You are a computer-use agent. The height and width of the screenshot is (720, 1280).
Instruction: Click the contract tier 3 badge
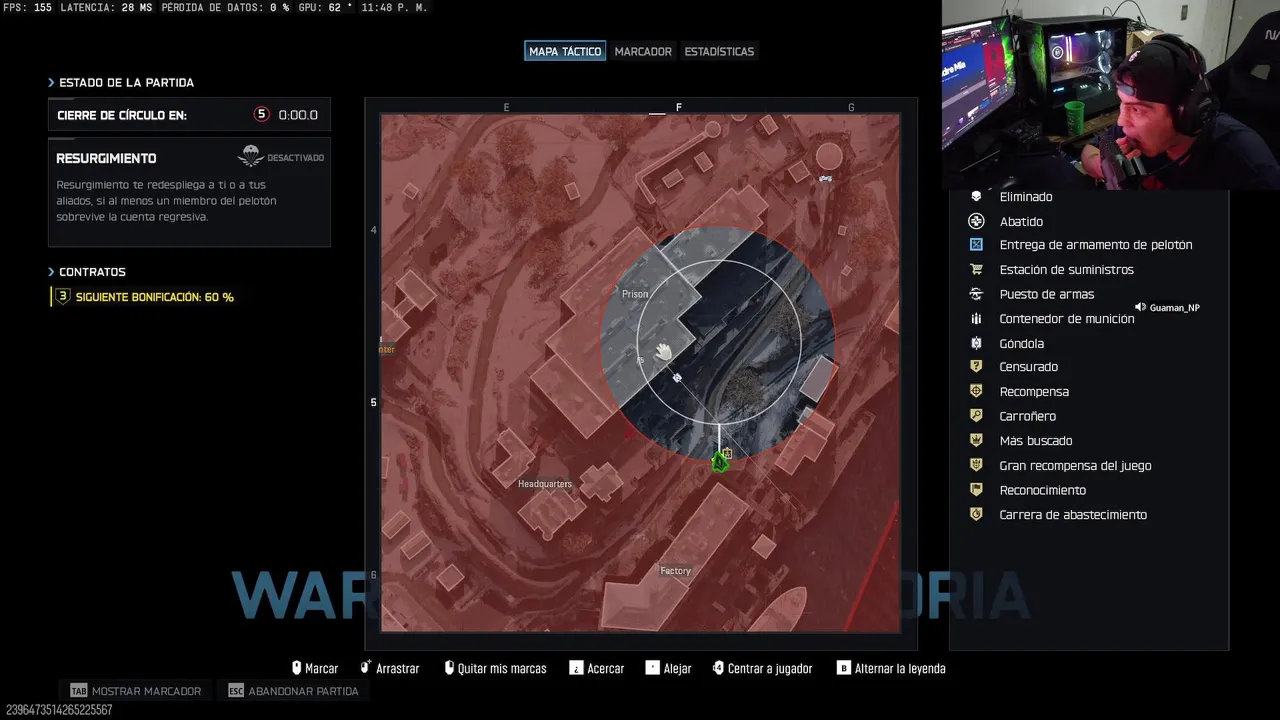pyautogui.click(x=63, y=297)
